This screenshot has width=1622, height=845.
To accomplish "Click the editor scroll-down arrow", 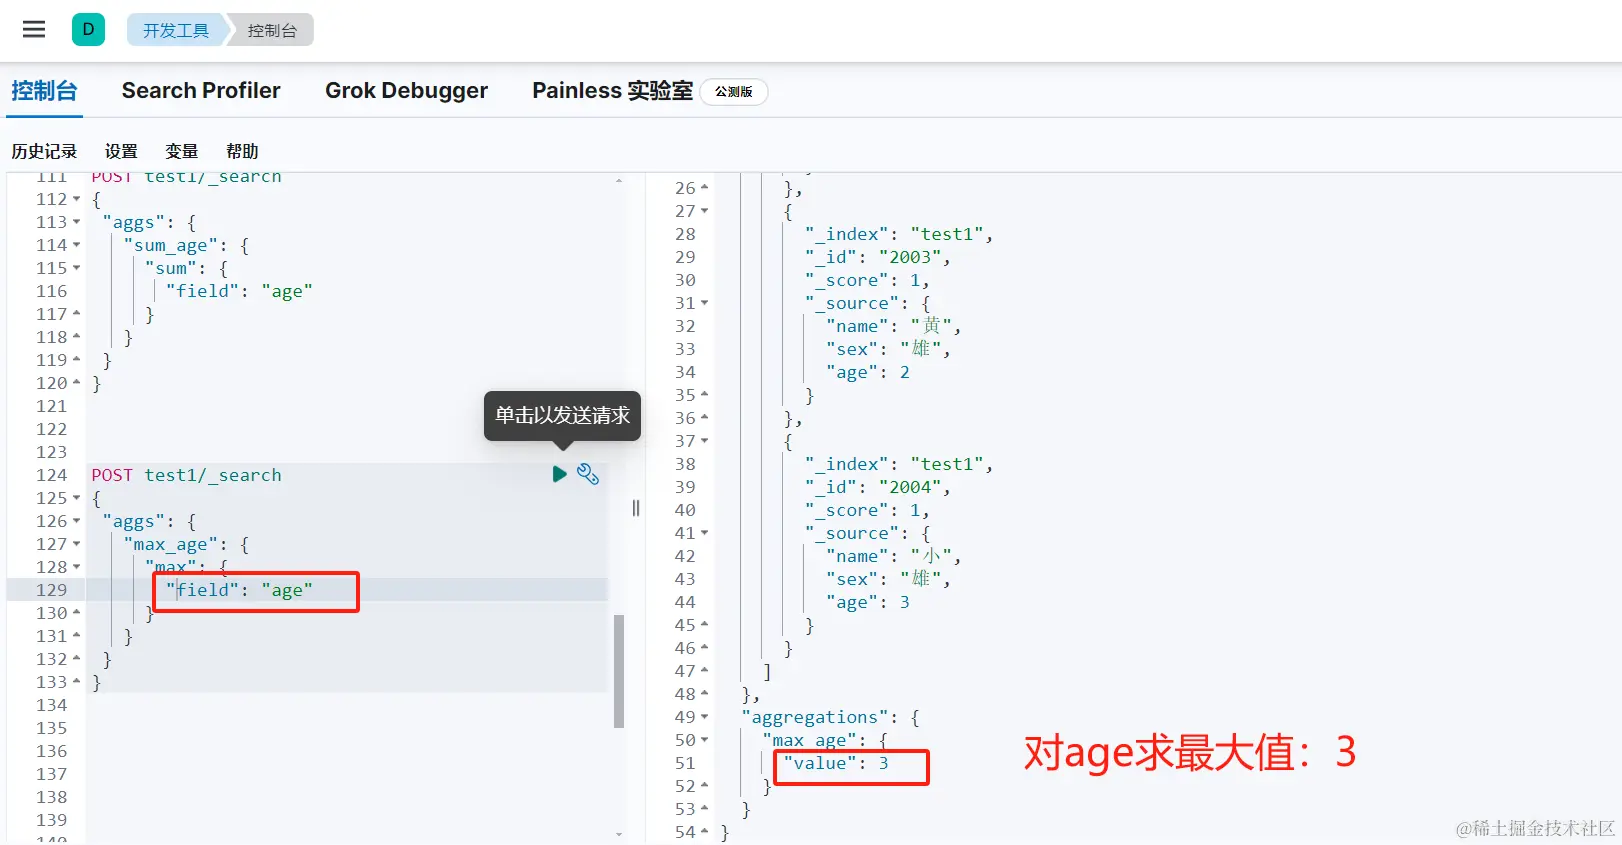I will tap(619, 833).
